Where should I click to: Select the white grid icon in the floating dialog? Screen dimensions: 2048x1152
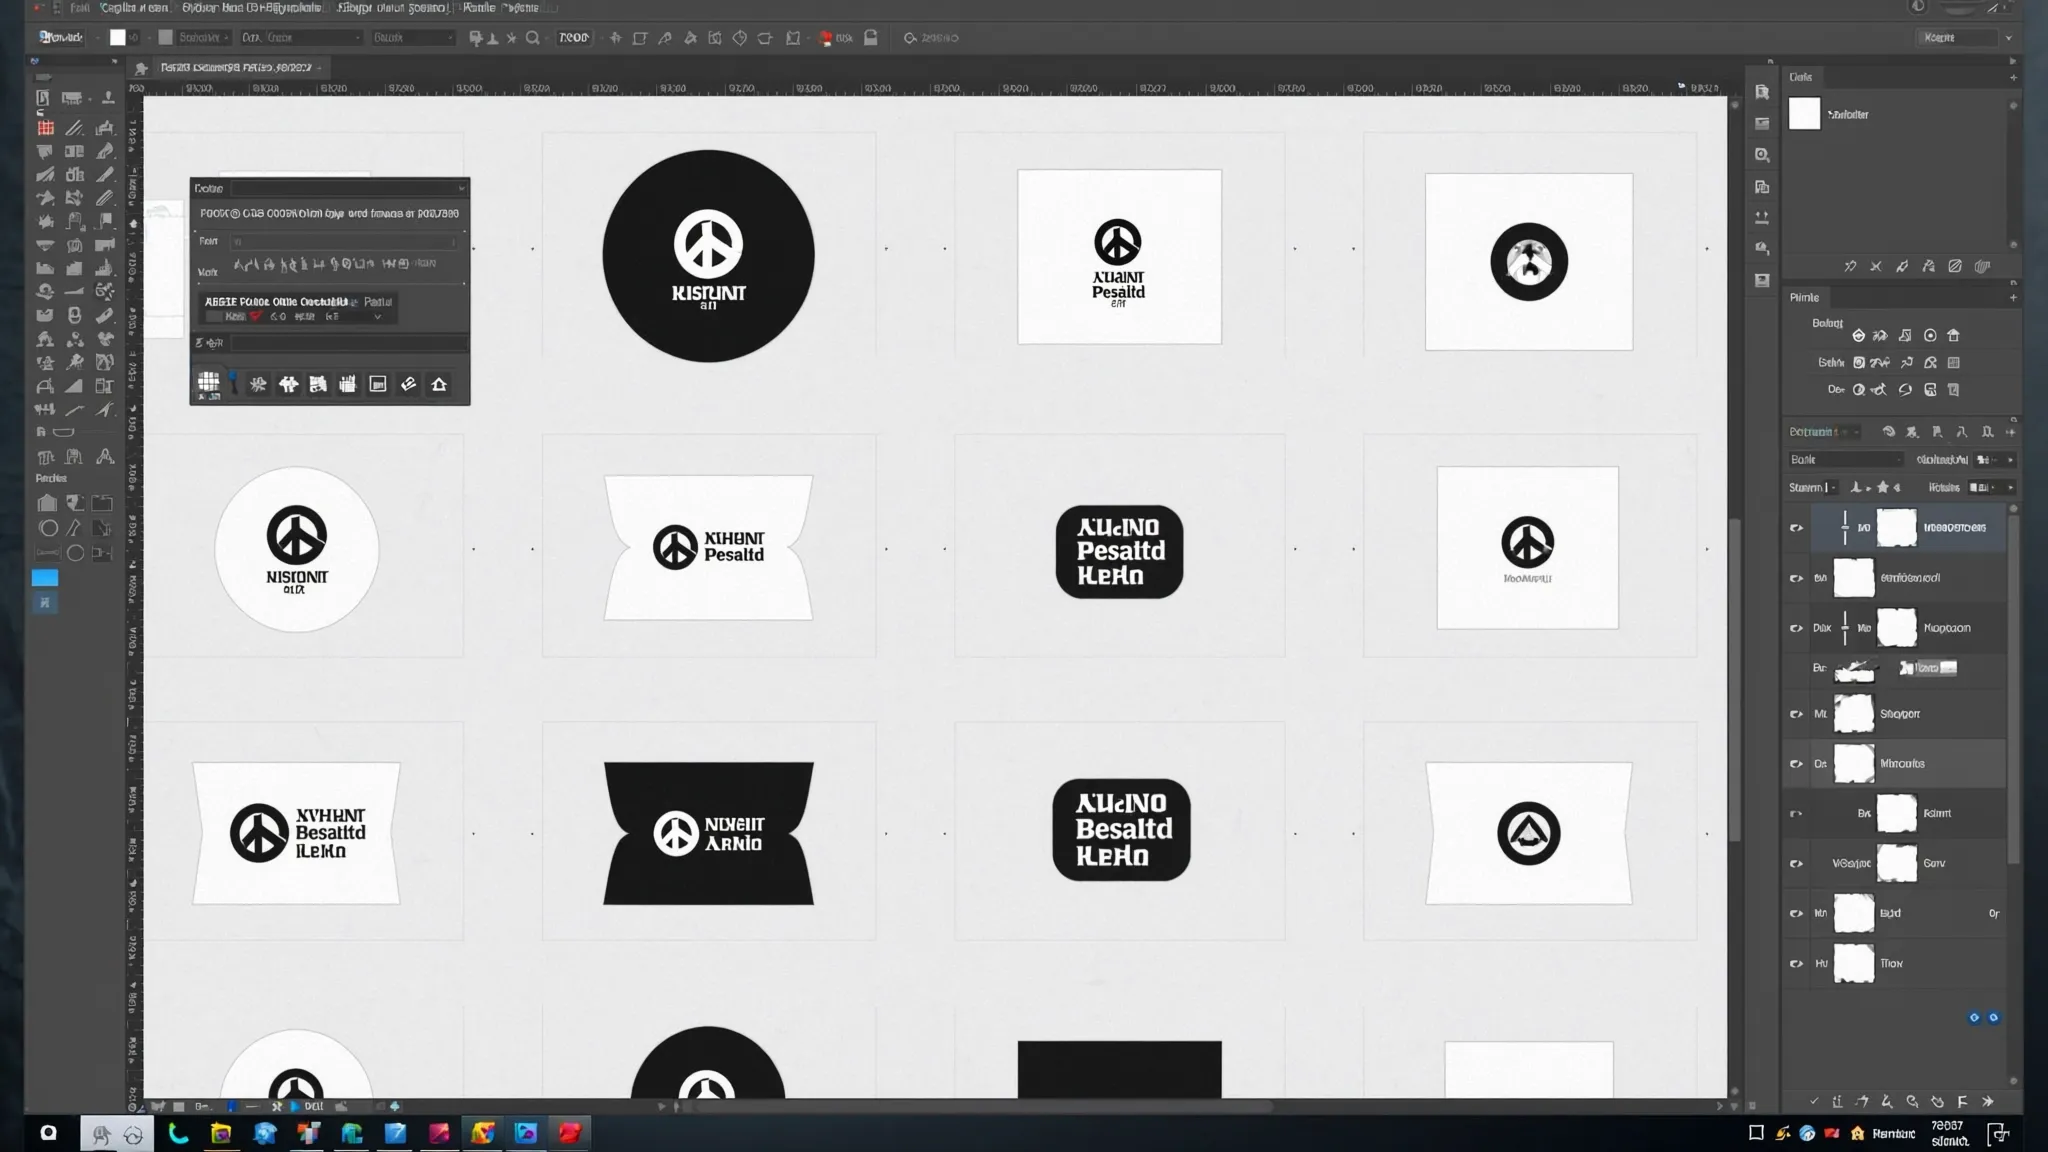(x=208, y=382)
